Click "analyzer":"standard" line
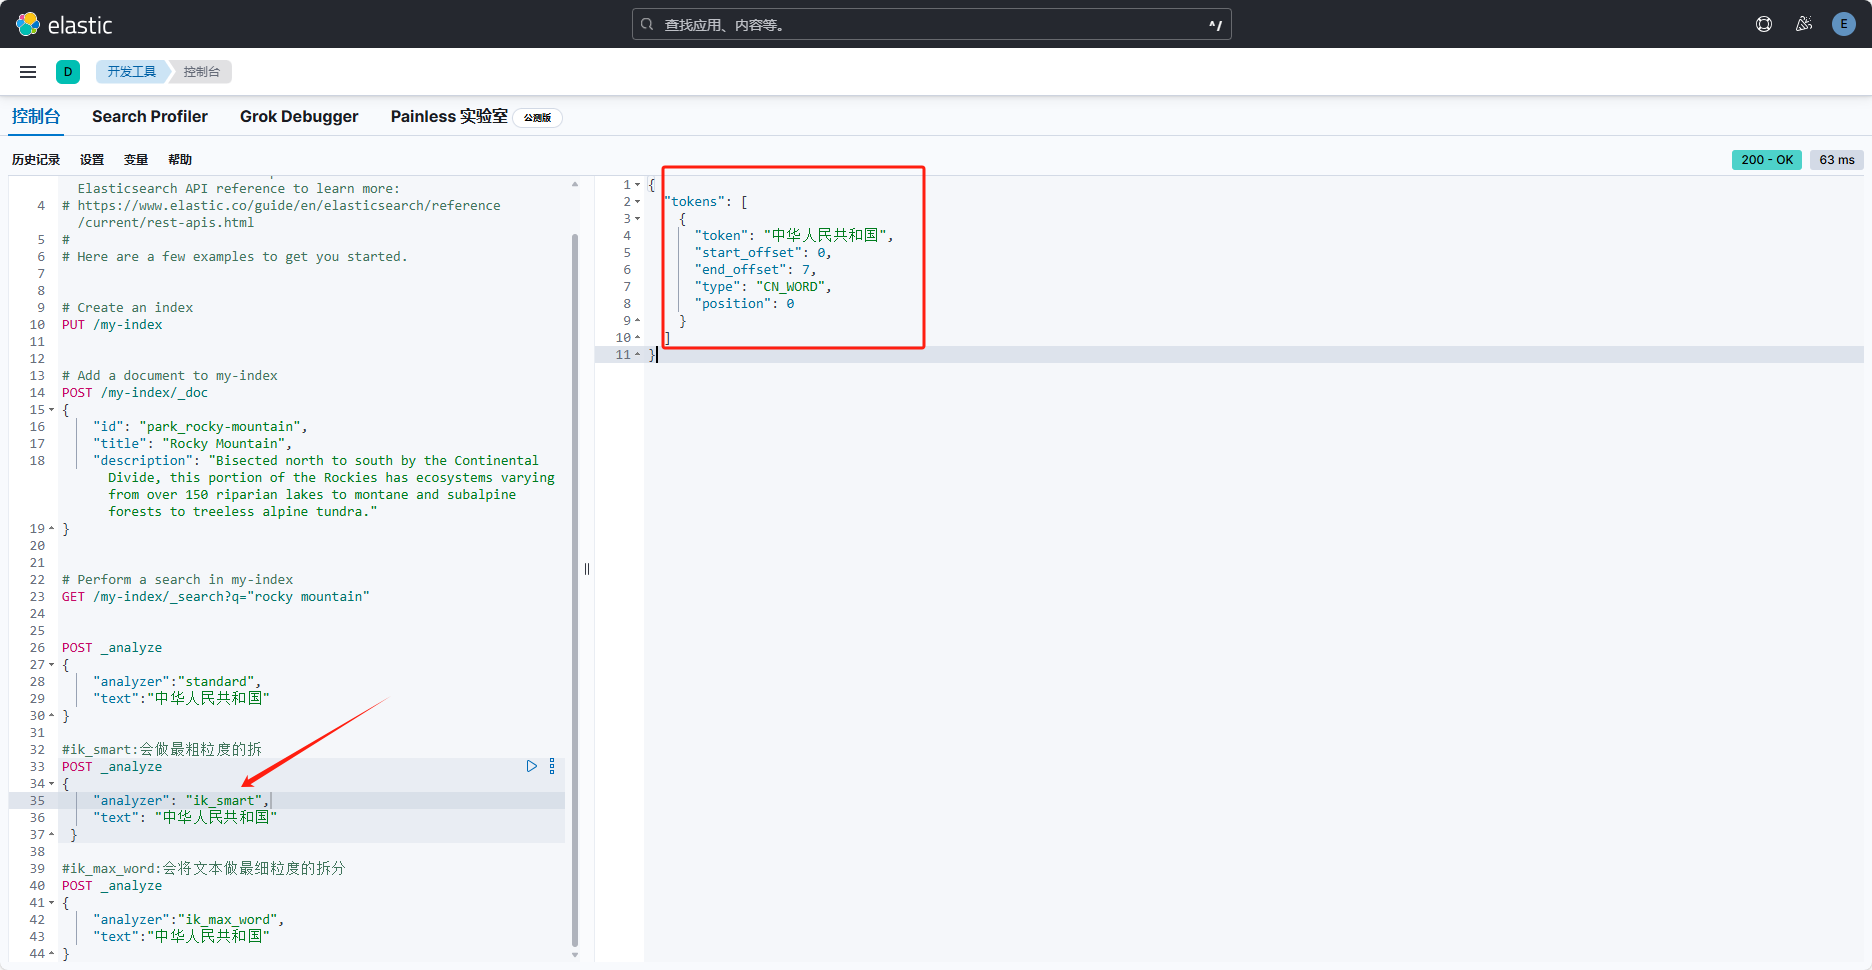This screenshot has height=970, width=1872. coord(177,682)
